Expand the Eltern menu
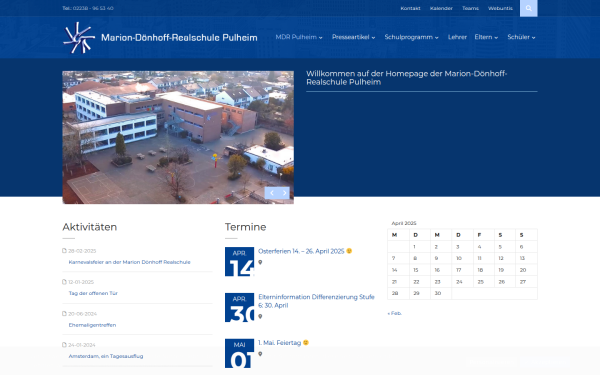 pyautogui.click(x=486, y=37)
